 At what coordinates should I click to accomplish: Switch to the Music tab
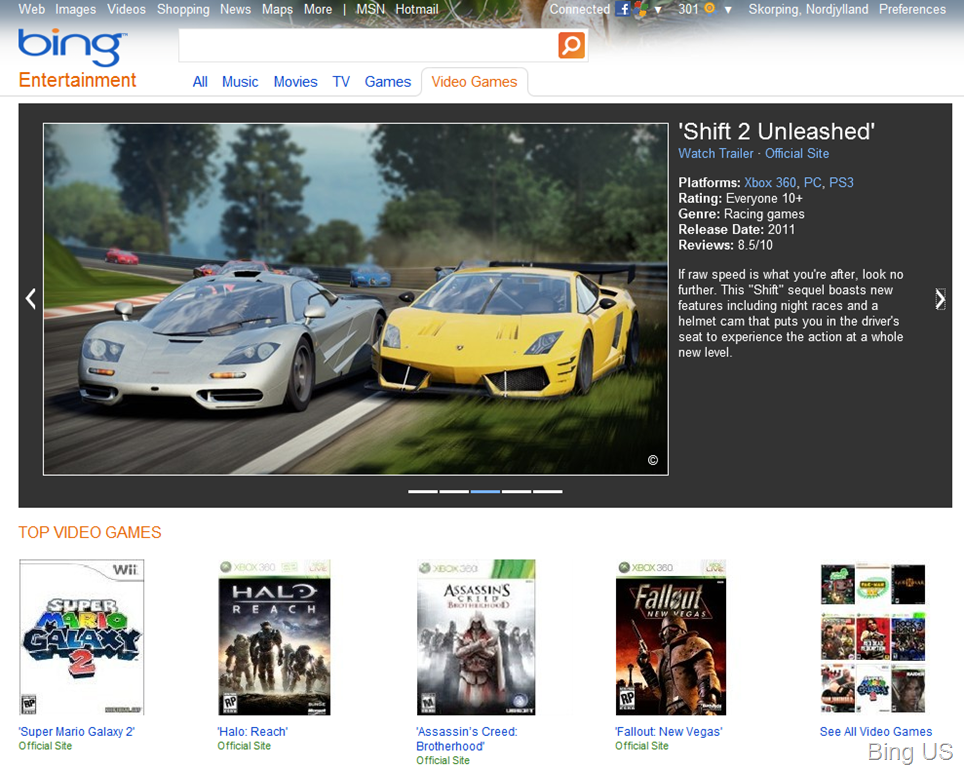click(x=240, y=82)
